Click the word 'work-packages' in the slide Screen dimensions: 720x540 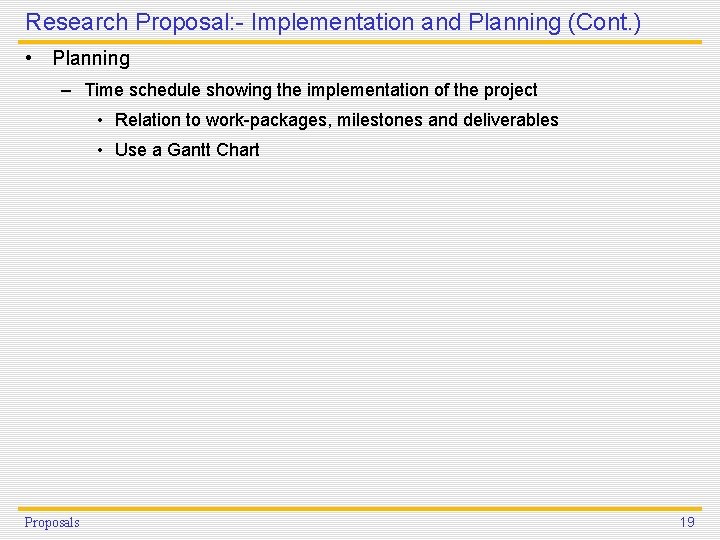pos(264,120)
